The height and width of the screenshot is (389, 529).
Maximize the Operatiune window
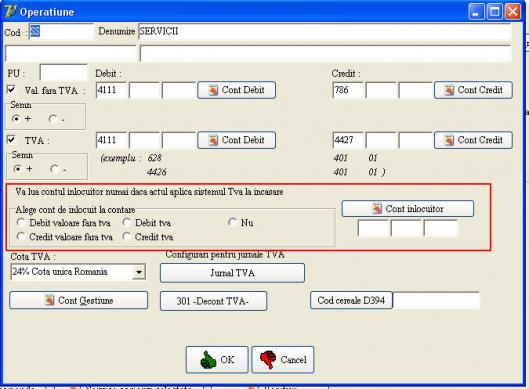(x=494, y=12)
